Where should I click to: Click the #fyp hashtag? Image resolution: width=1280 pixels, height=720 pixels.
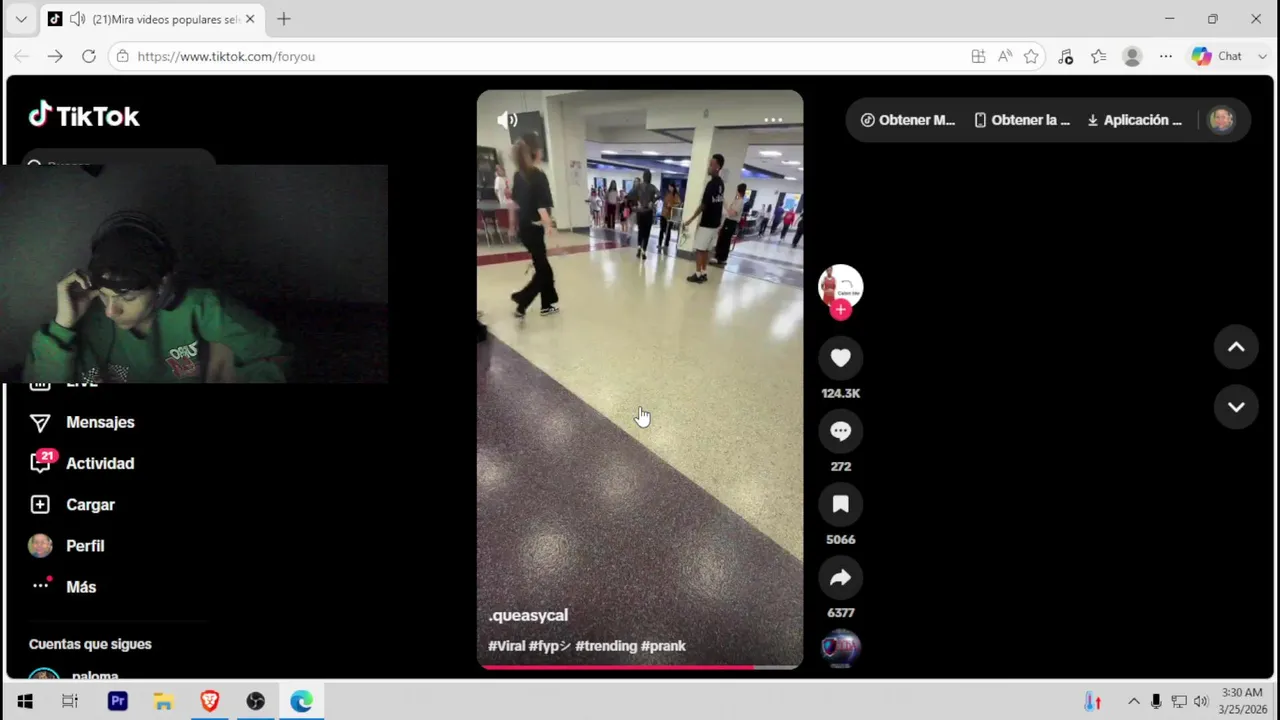coord(550,646)
